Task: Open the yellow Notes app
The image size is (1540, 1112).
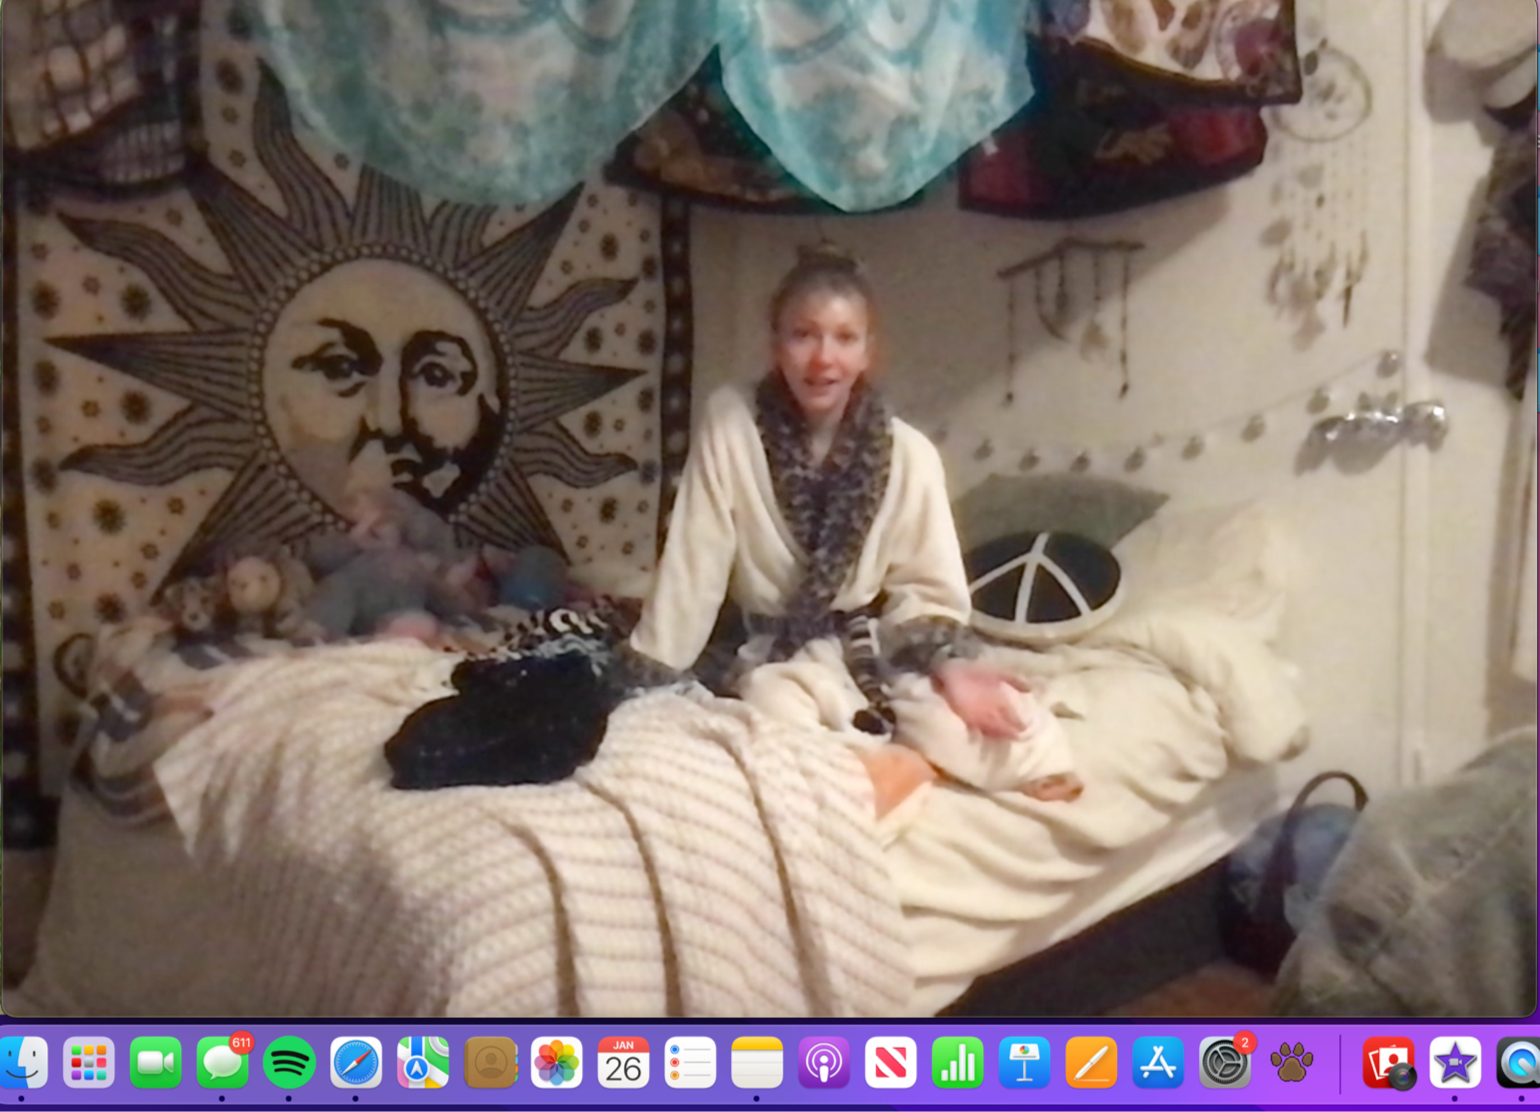Action: [x=757, y=1062]
